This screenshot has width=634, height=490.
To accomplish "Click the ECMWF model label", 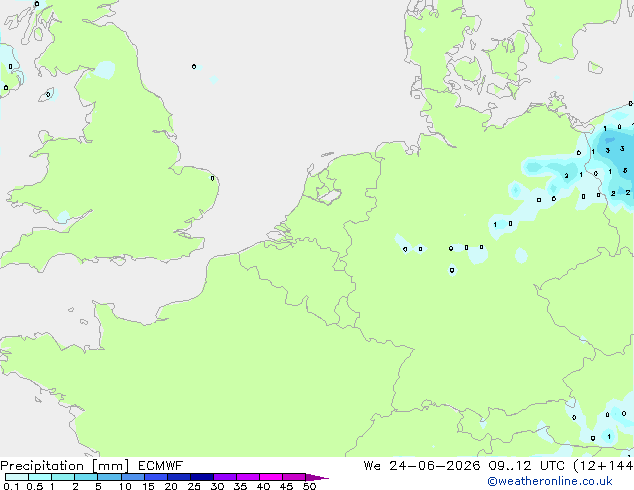I will [160, 466].
